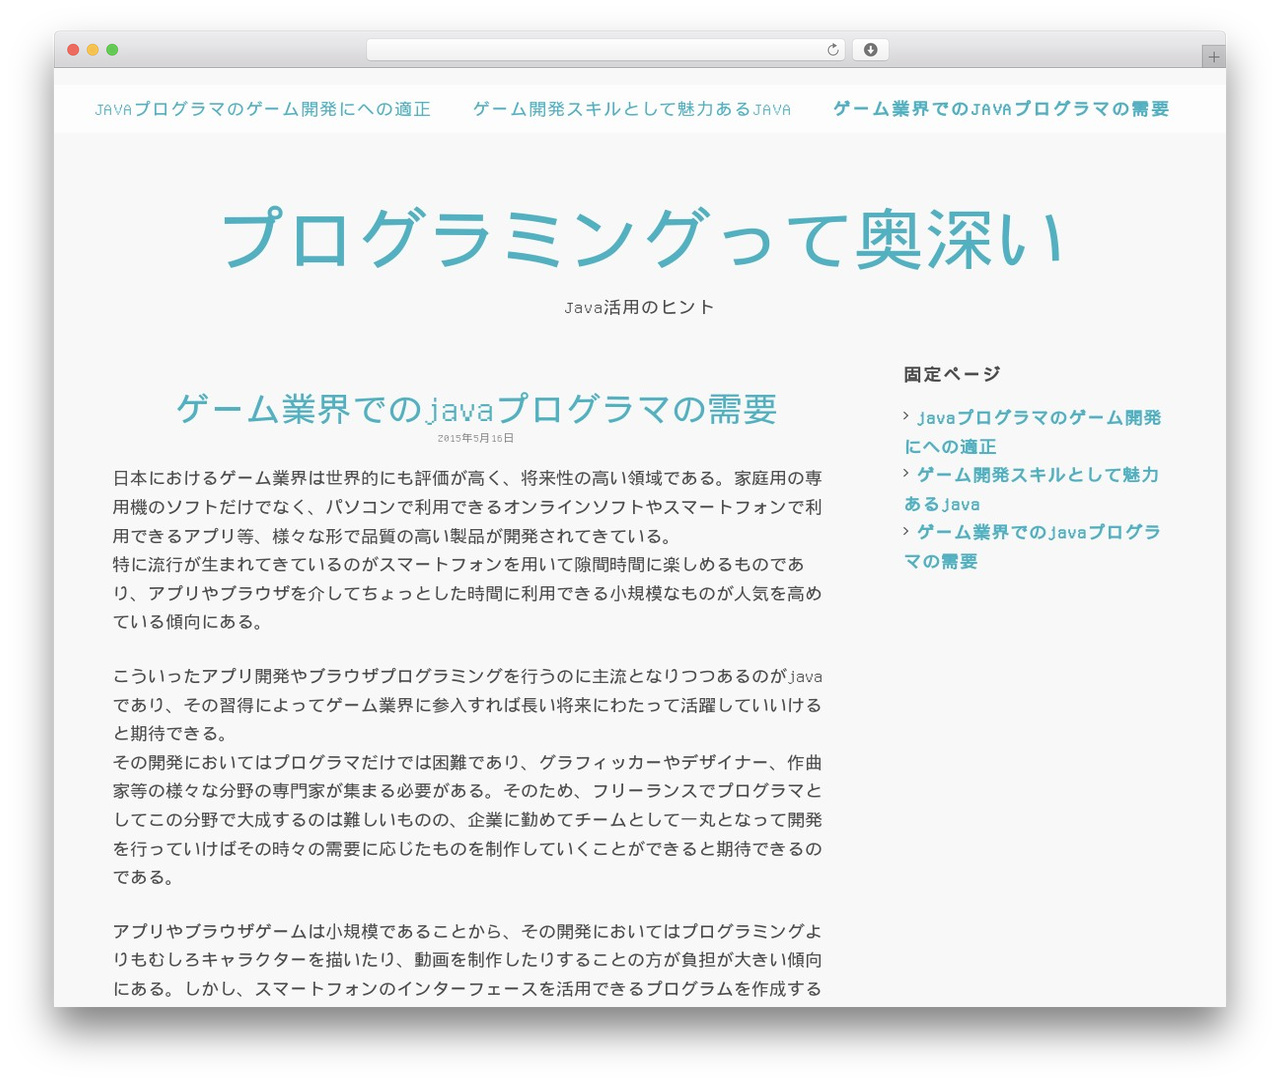This screenshot has width=1280, height=1084.
Task: Click sidebar heading 固定ページ
Action: (952, 374)
